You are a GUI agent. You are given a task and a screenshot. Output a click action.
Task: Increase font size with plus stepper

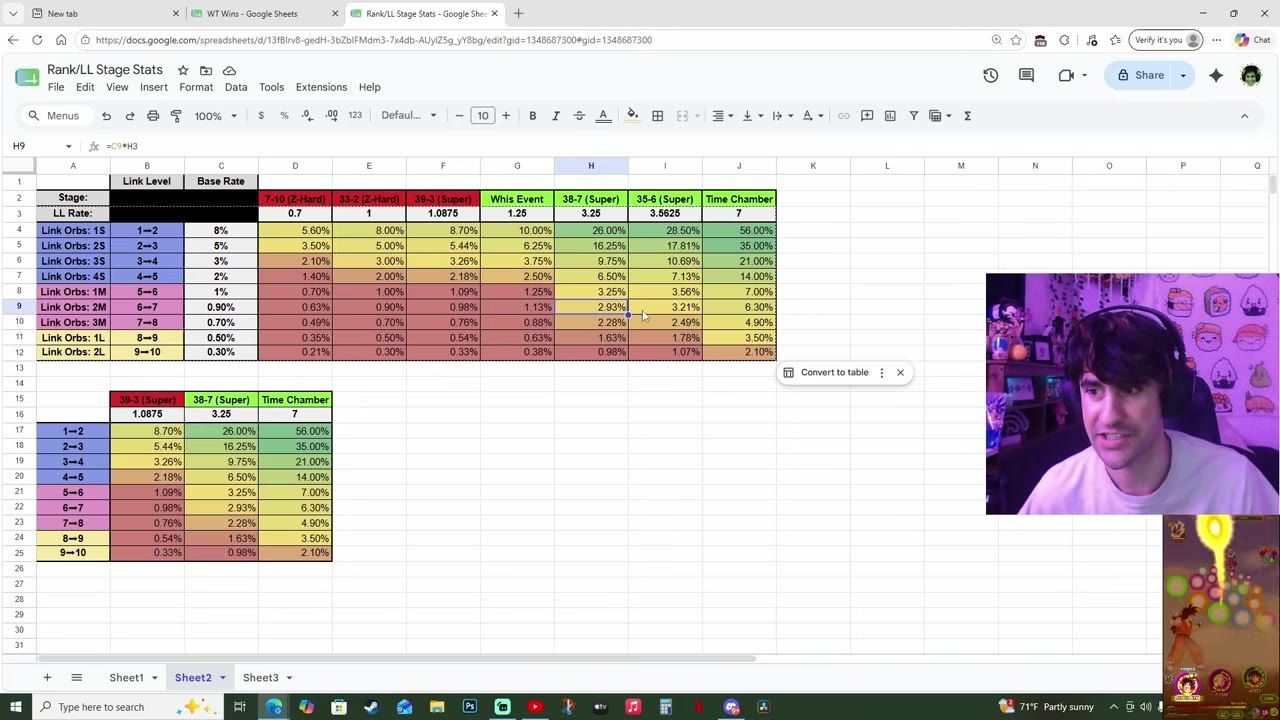(x=506, y=116)
